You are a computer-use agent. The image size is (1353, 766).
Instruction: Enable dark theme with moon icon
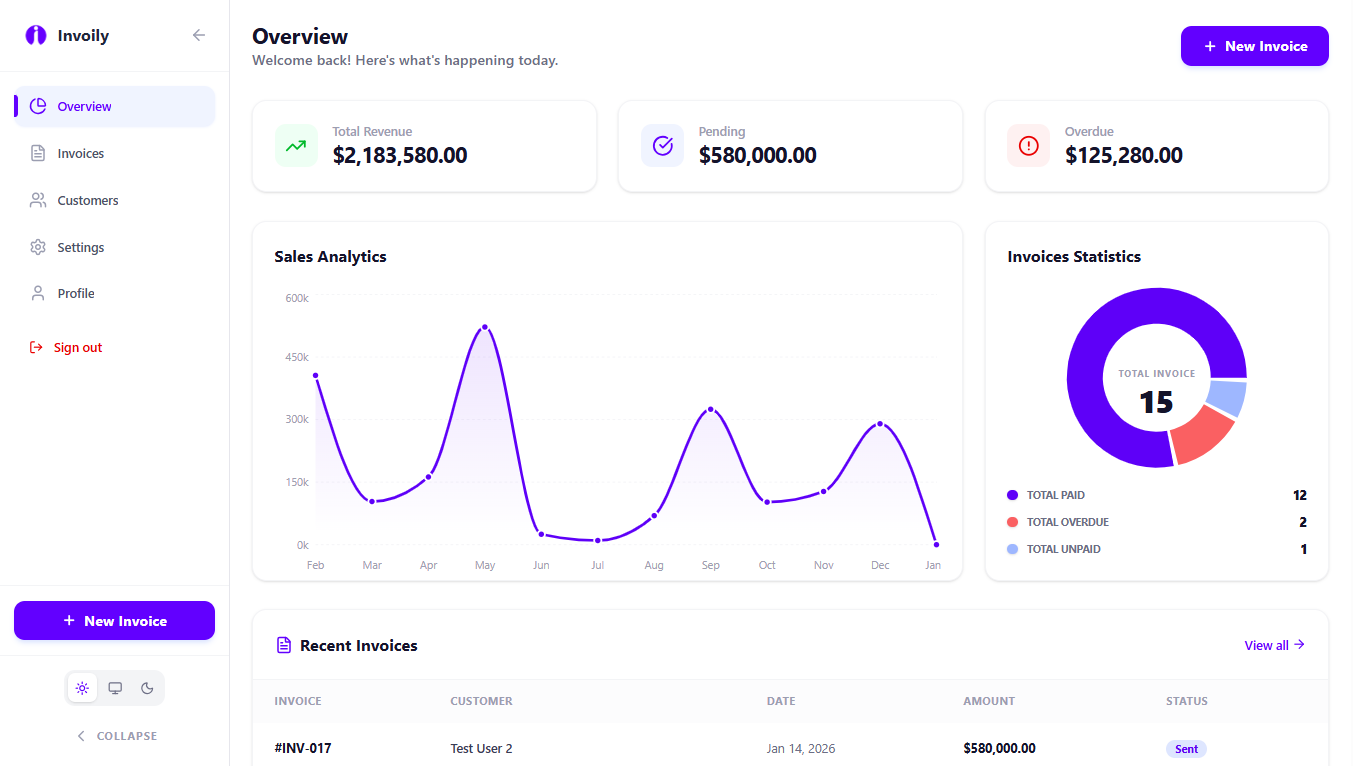tap(147, 688)
